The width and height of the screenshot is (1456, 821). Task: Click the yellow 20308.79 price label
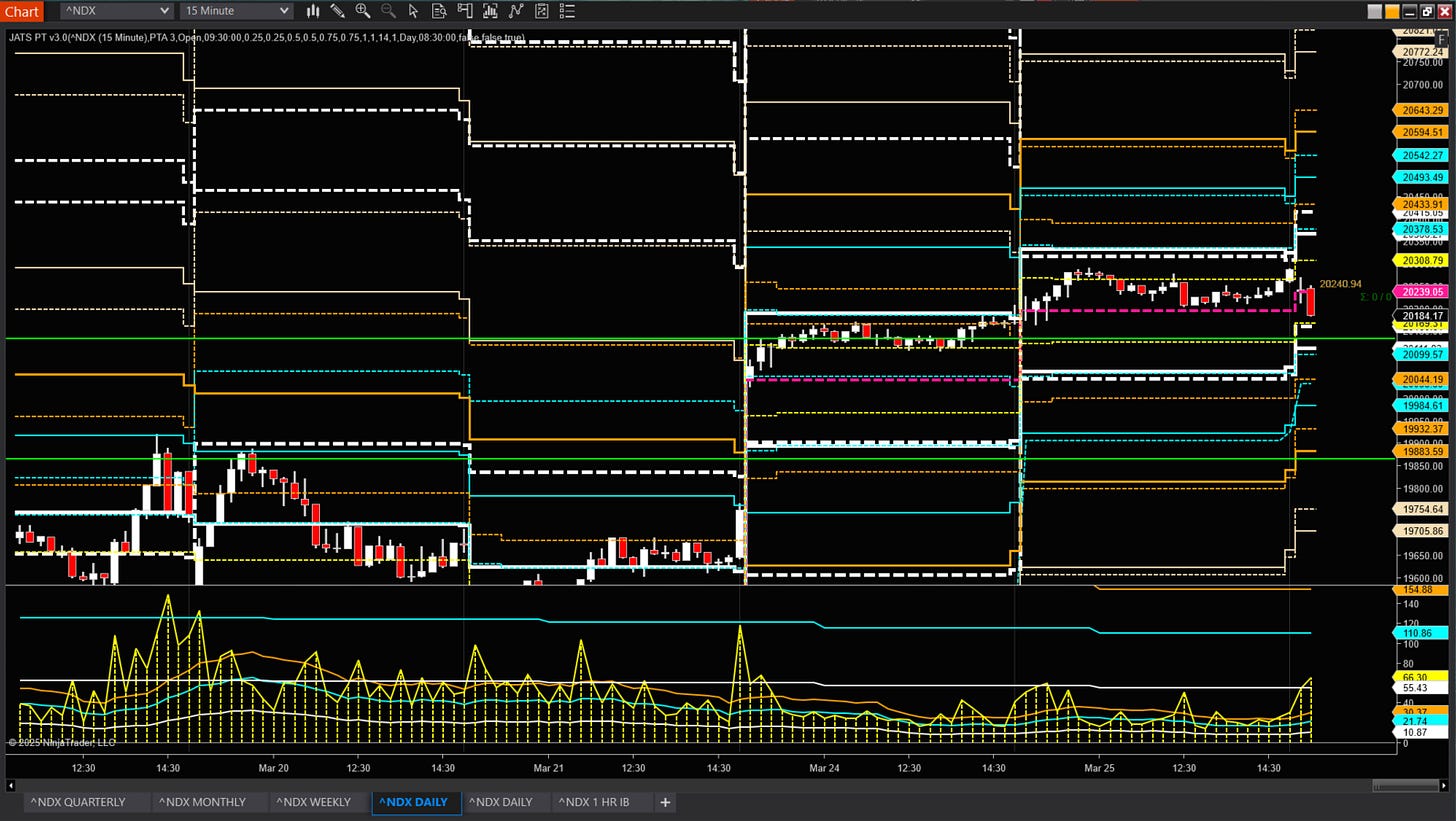[x=1421, y=260]
